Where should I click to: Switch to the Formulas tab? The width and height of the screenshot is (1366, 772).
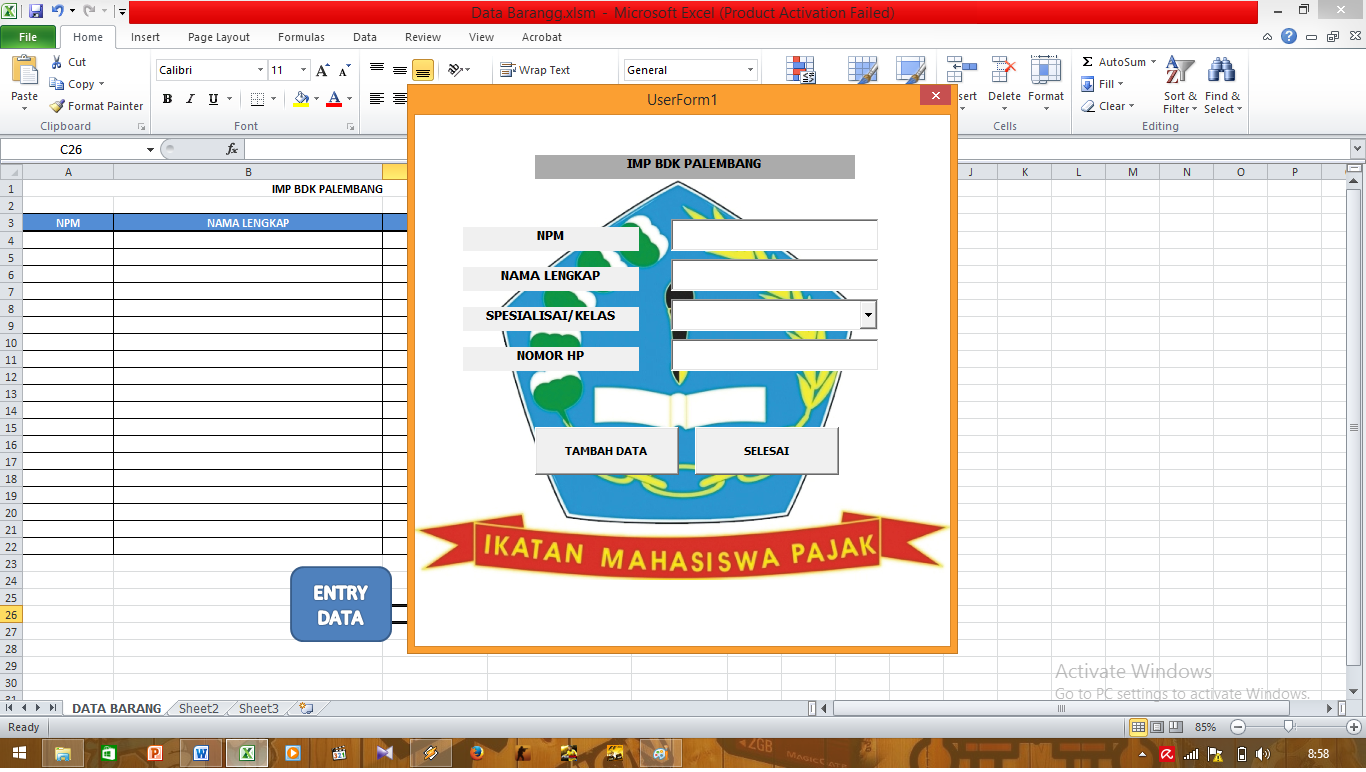301,37
